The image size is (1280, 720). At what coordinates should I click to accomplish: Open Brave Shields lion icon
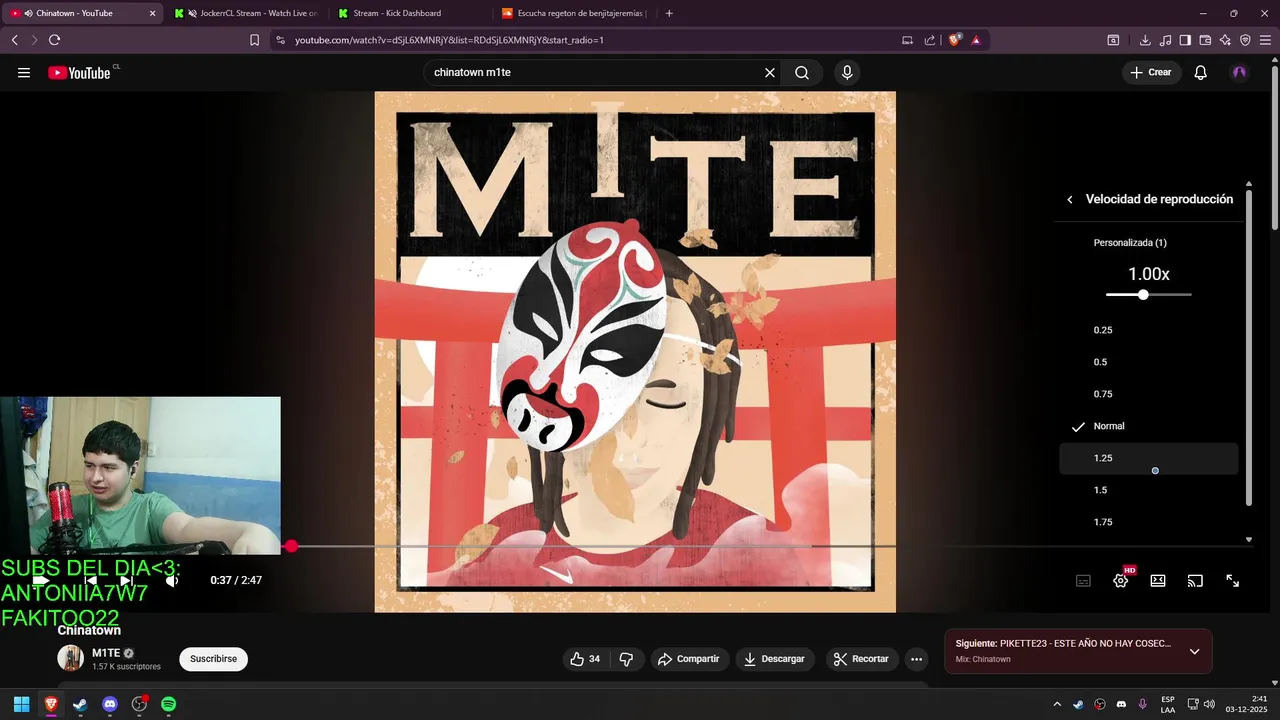[x=955, y=40]
